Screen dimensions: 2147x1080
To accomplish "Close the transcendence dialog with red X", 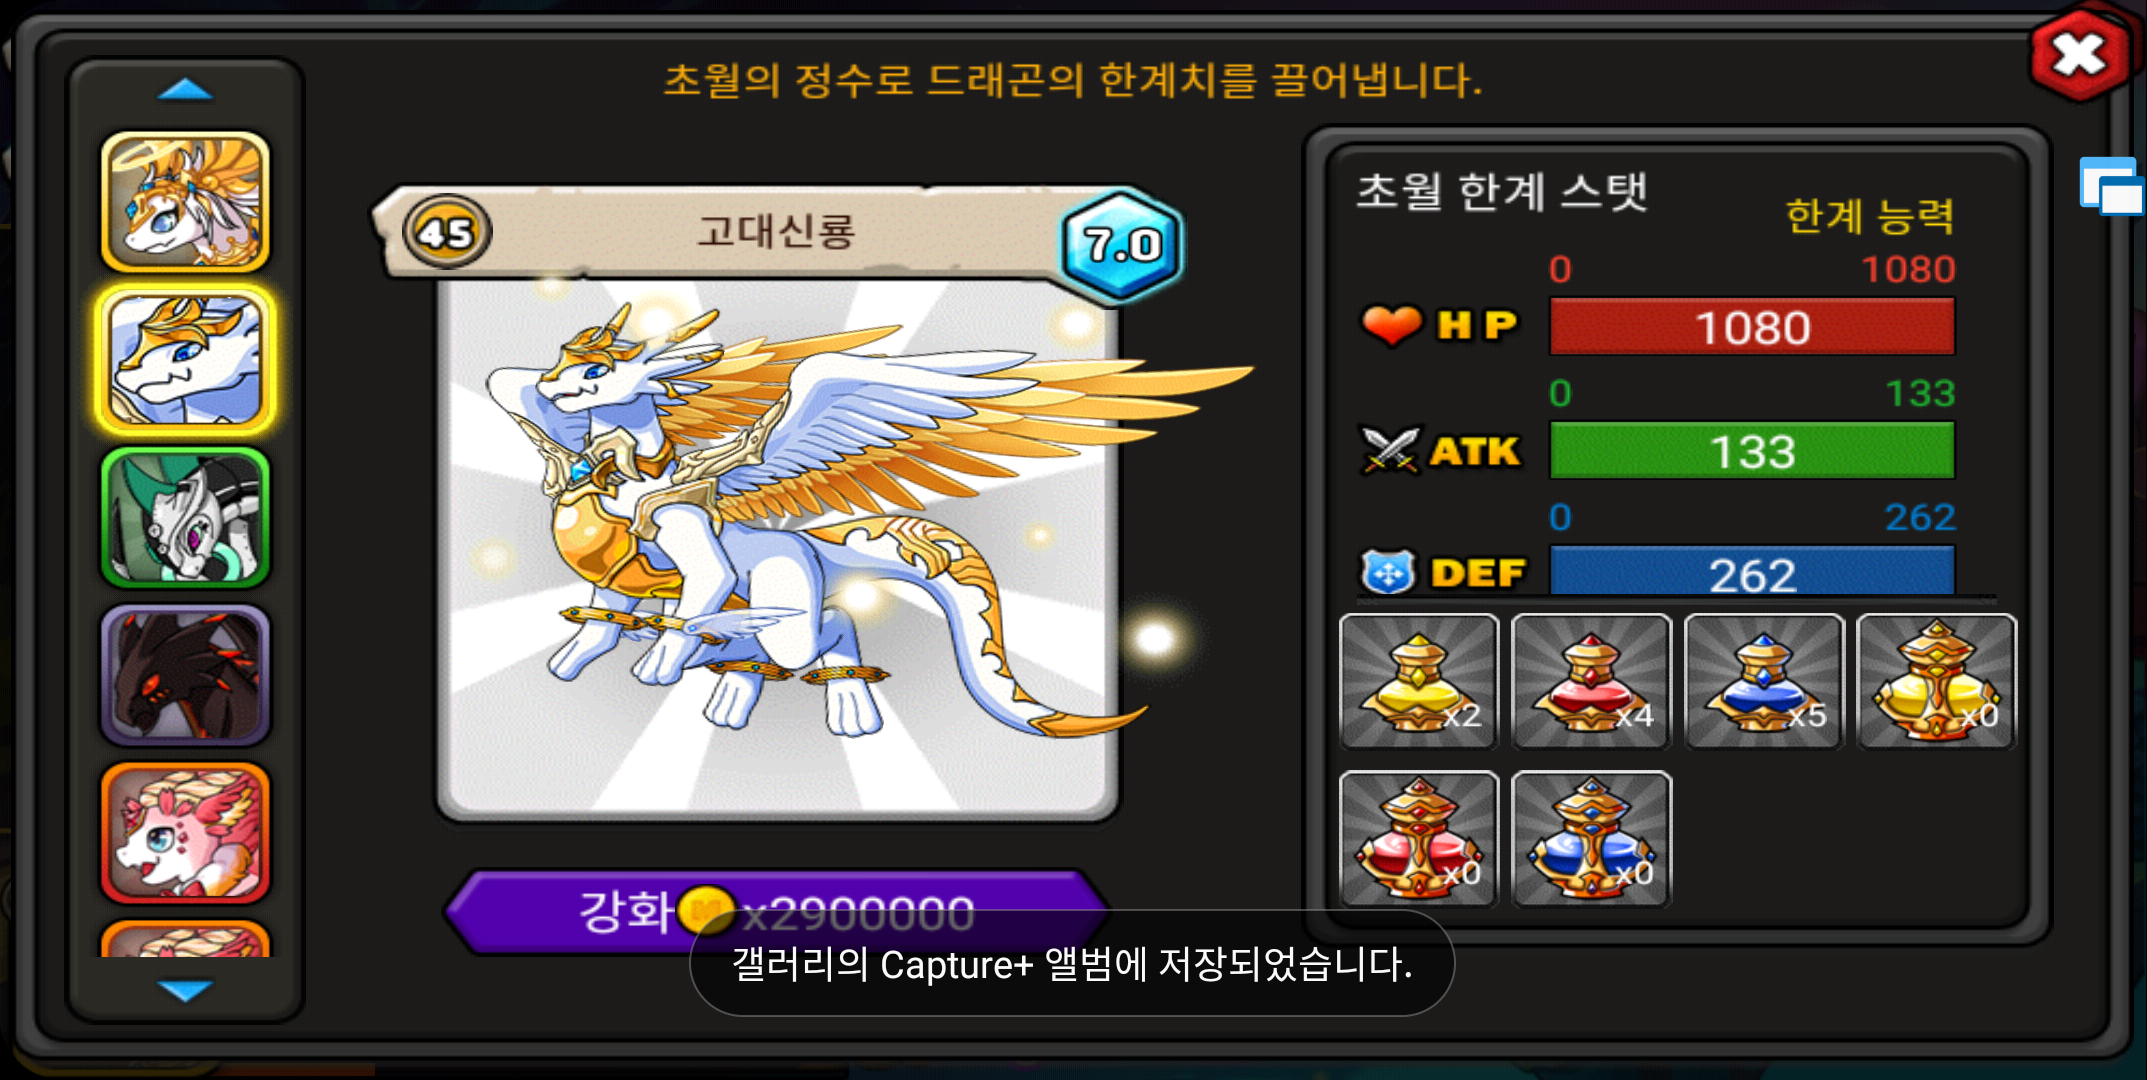I will [x=2080, y=54].
